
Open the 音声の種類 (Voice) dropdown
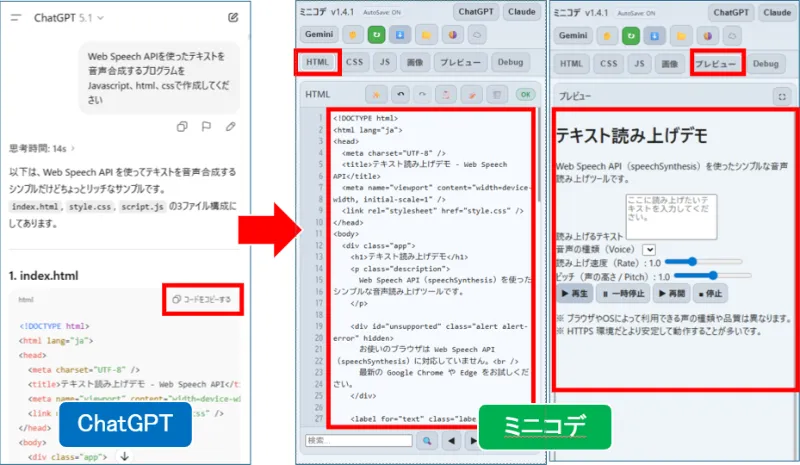click(x=649, y=248)
